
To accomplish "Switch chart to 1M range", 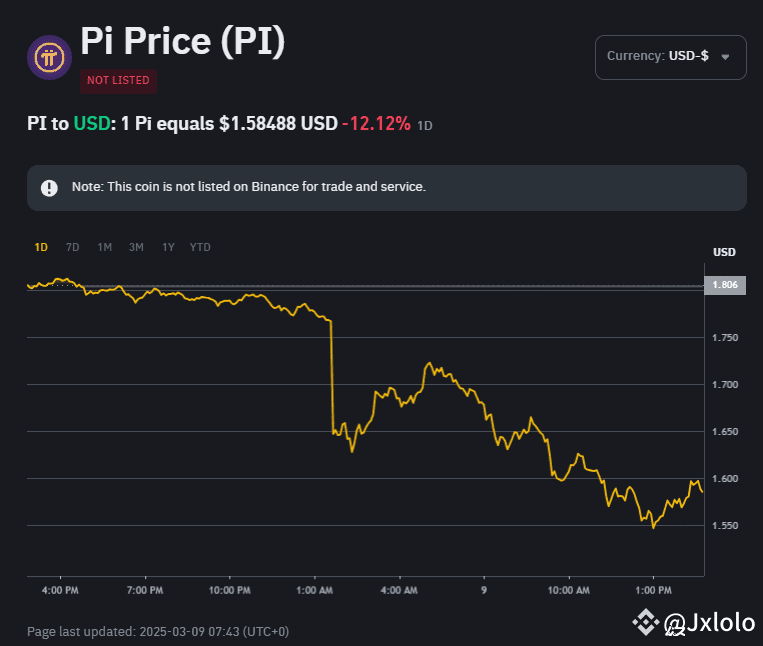I will pyautogui.click(x=104, y=247).
